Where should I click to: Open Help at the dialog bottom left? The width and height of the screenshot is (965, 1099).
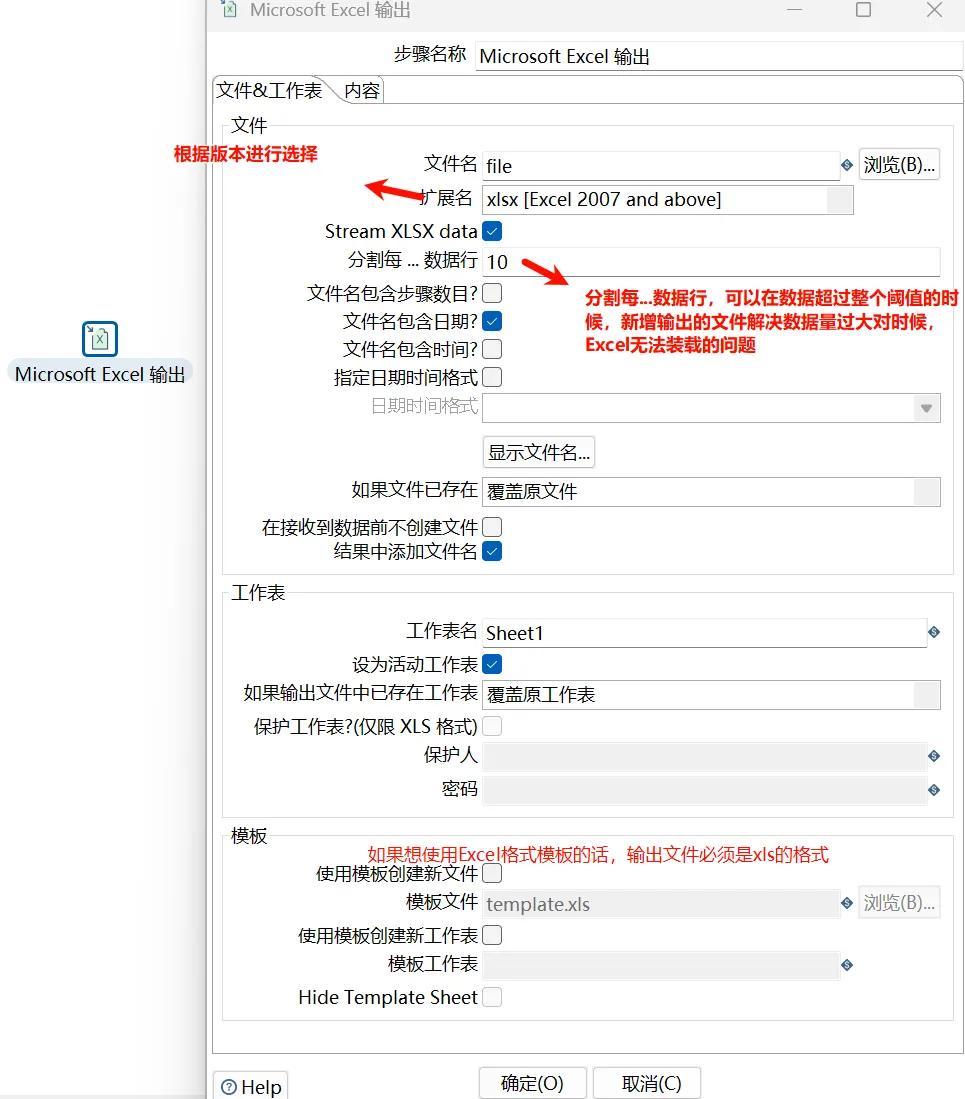click(x=251, y=1087)
